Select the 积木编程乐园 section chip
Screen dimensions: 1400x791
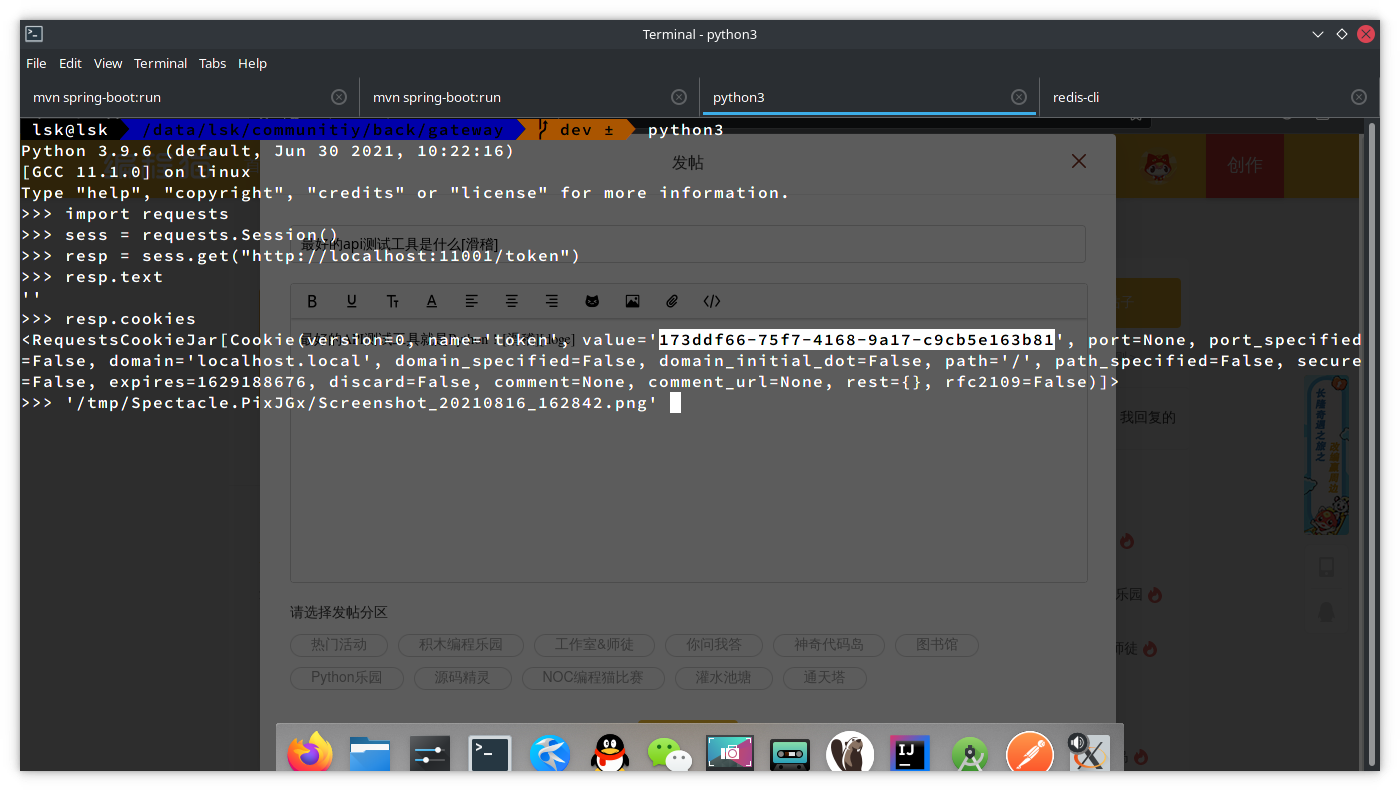tap(460, 645)
